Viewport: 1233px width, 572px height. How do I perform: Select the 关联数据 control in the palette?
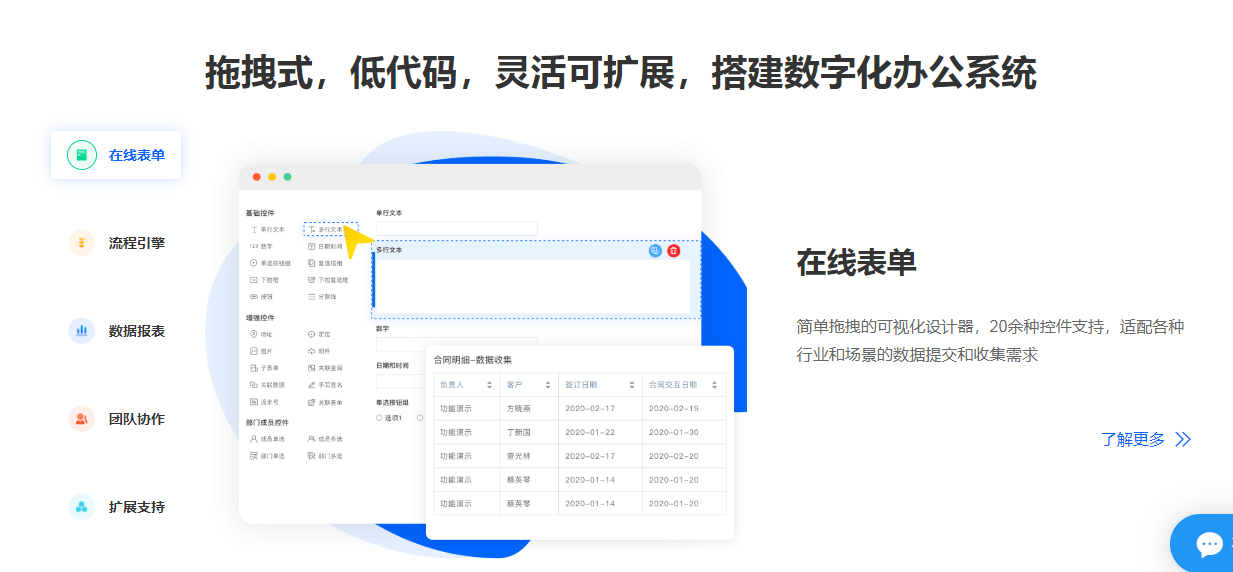pos(267,385)
